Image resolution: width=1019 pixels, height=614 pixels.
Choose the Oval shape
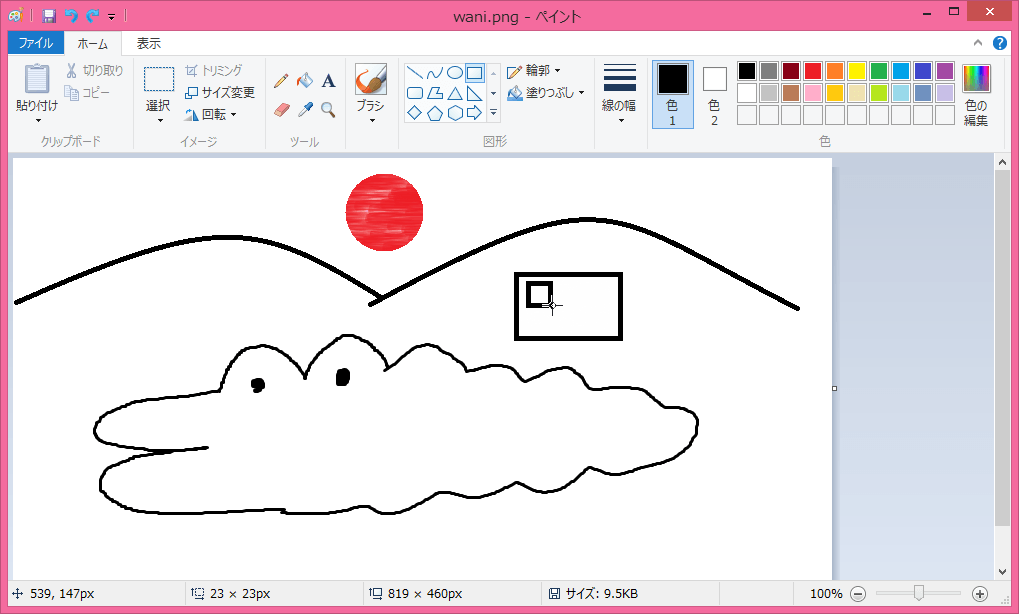tap(455, 72)
